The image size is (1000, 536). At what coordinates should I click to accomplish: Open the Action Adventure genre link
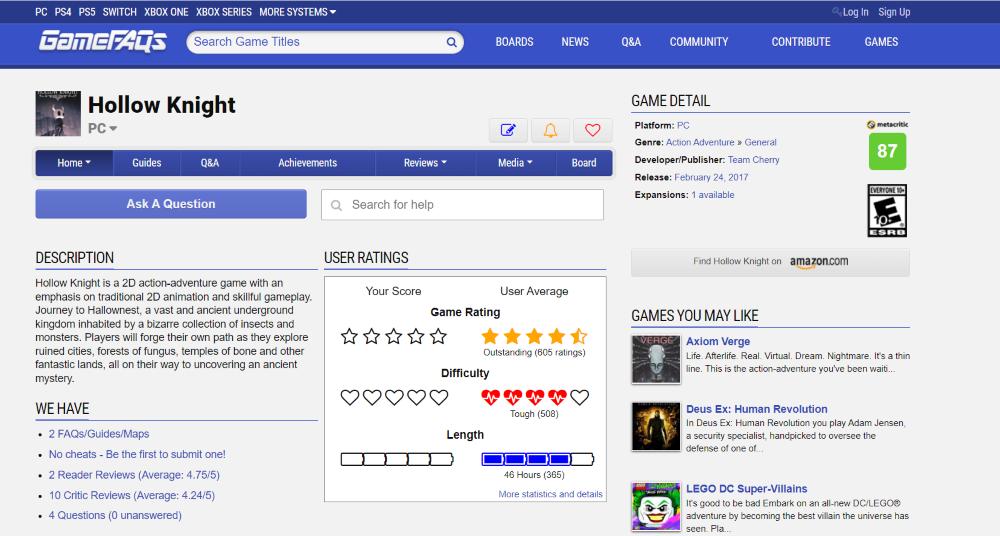(x=700, y=142)
